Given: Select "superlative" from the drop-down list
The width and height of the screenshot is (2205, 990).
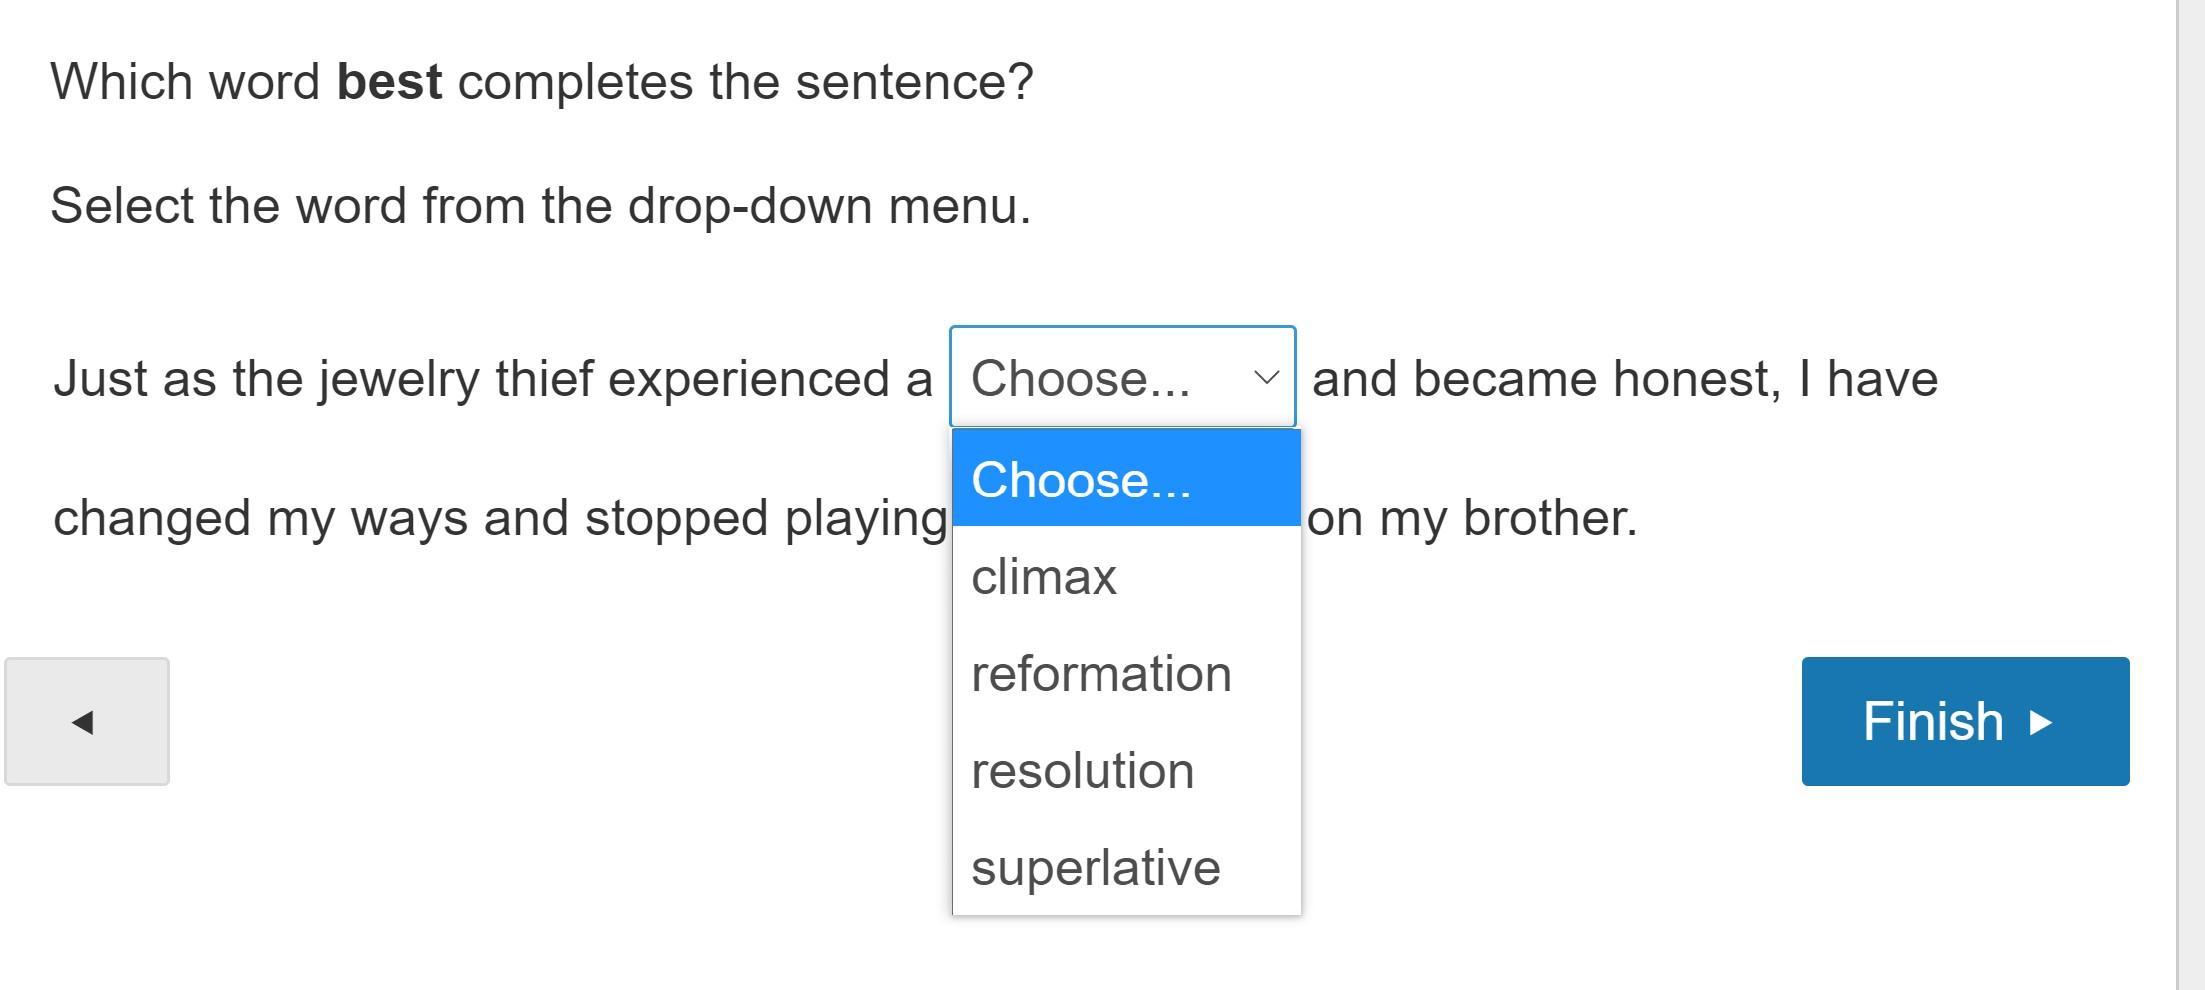Looking at the screenshot, I should (x=1095, y=868).
